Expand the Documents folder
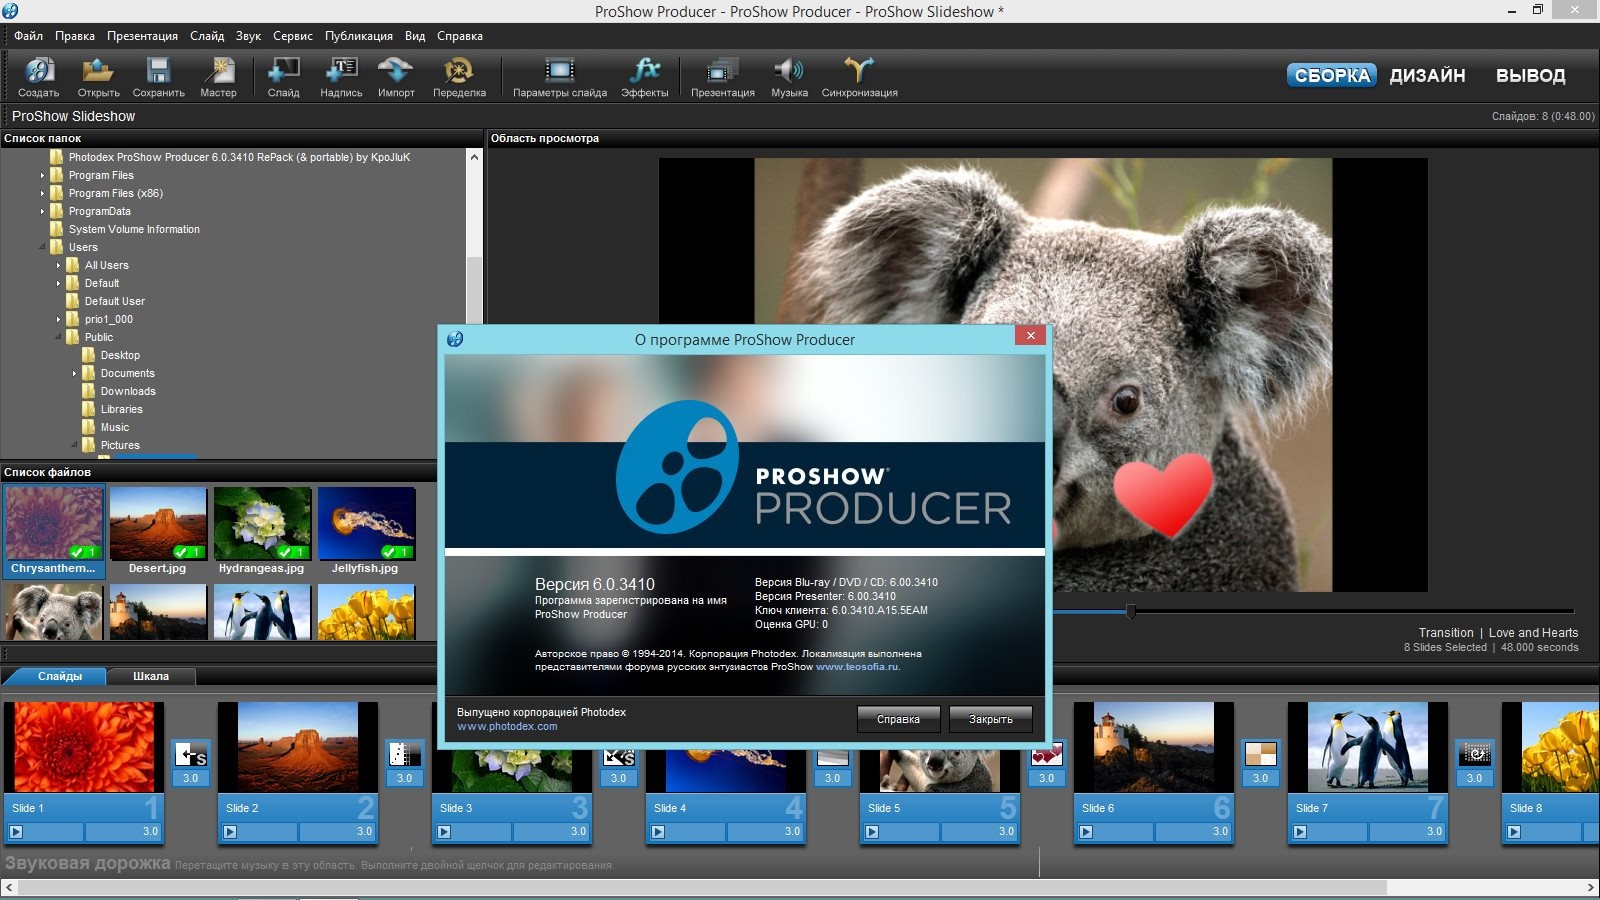The height and width of the screenshot is (900, 1600). point(74,373)
